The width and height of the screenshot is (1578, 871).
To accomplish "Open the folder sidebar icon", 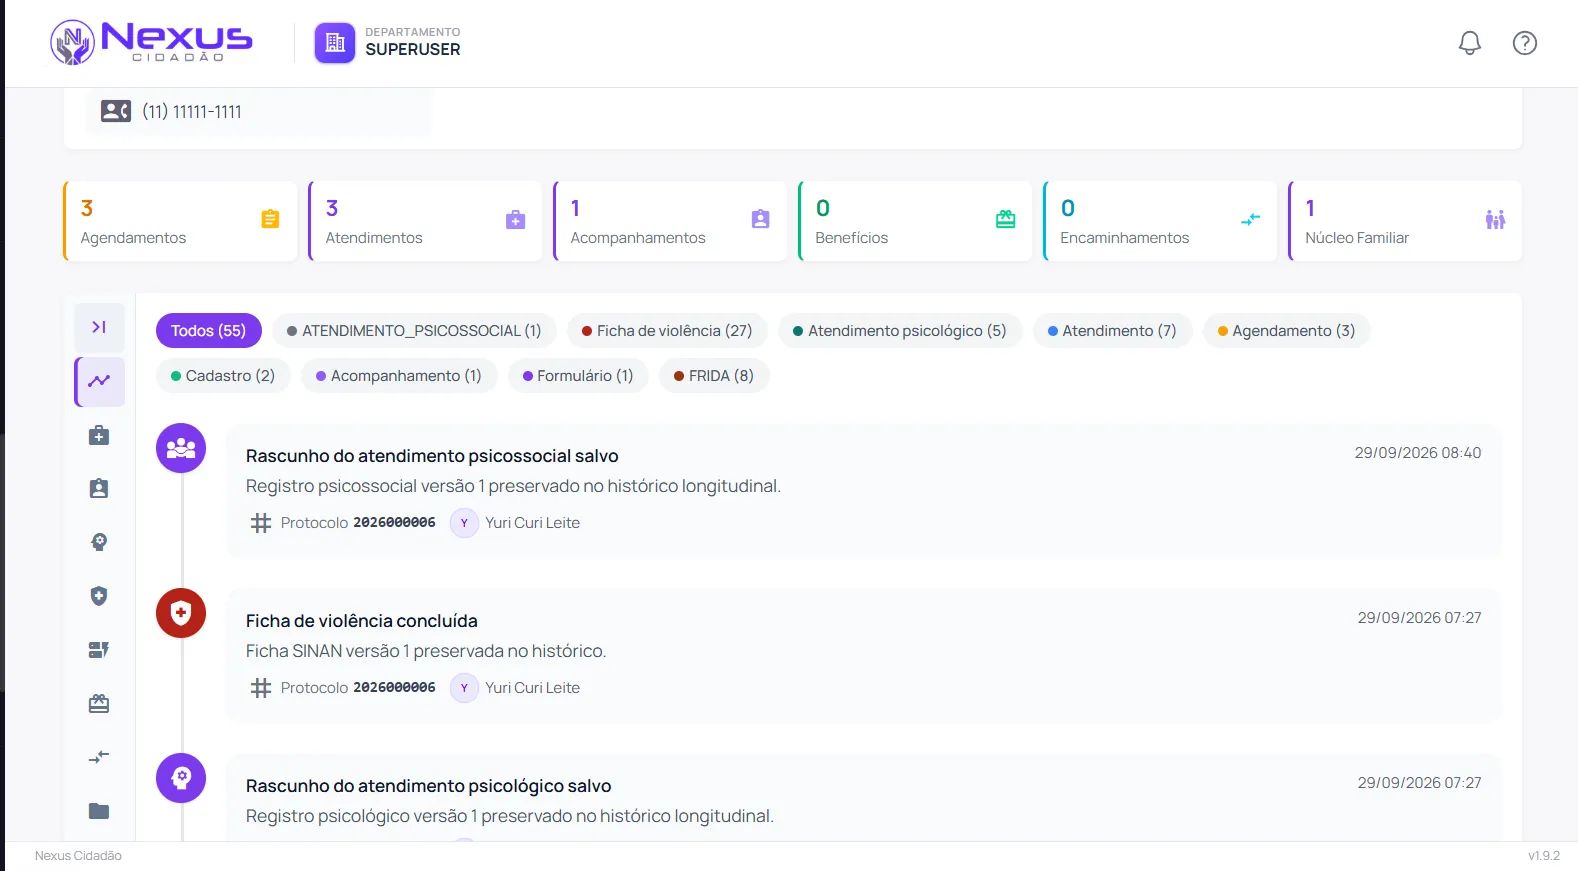I will click(99, 811).
